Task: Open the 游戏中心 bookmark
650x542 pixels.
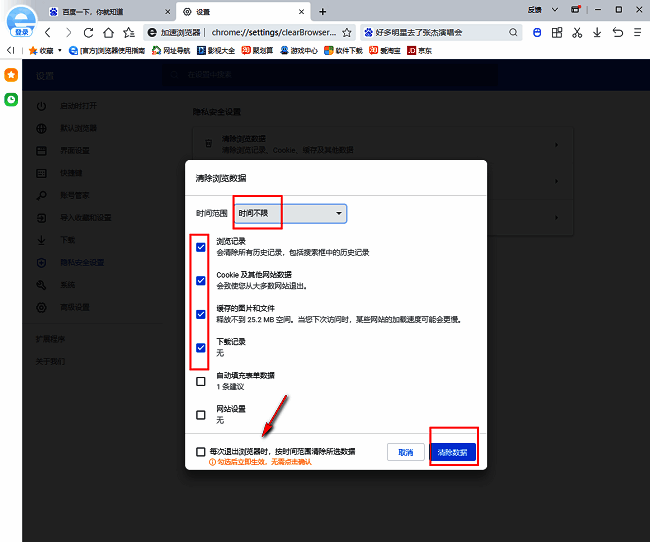Action: click(298, 51)
